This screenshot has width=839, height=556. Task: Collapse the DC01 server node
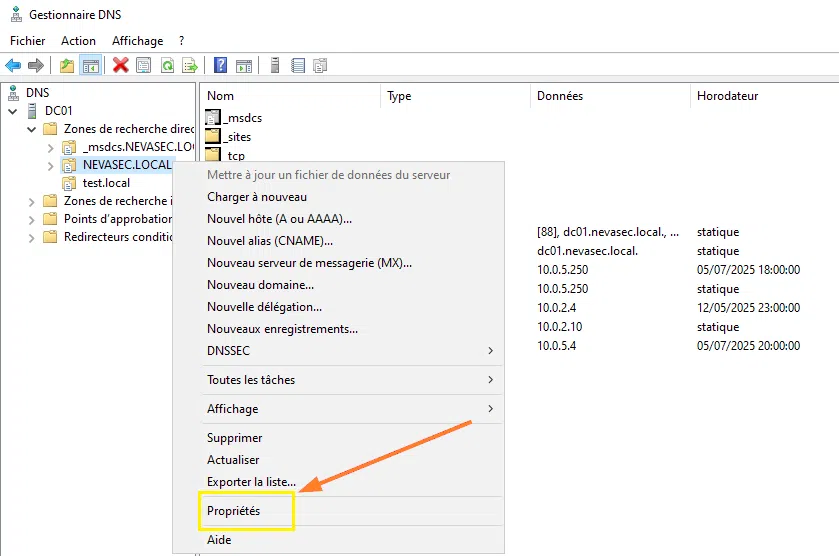tap(12, 111)
